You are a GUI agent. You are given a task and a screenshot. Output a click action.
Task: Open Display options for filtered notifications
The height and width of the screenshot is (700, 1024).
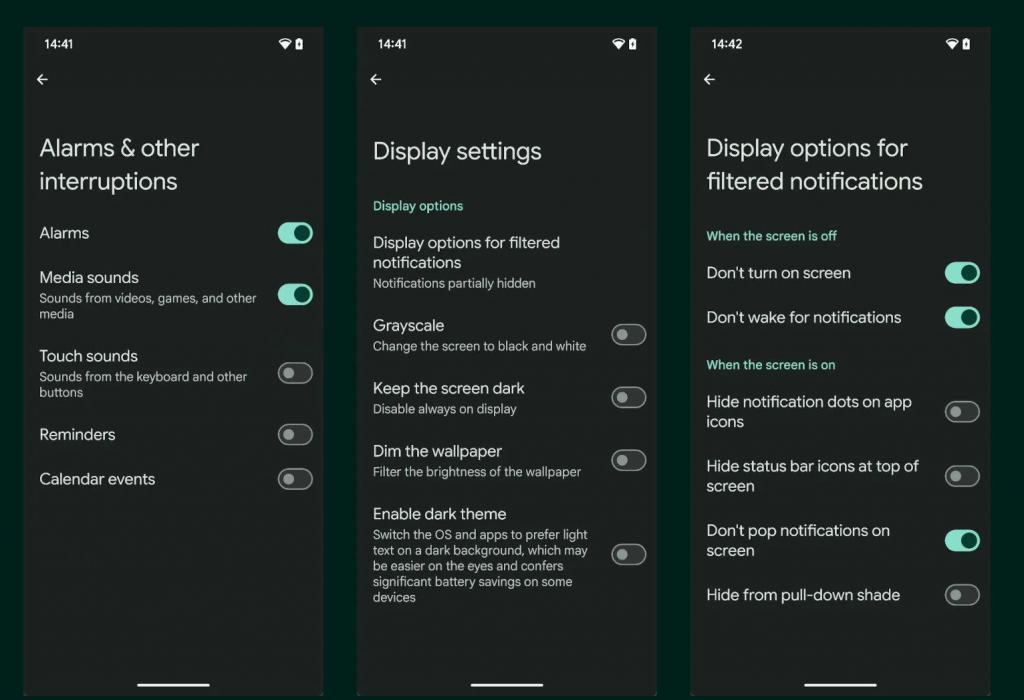point(507,262)
